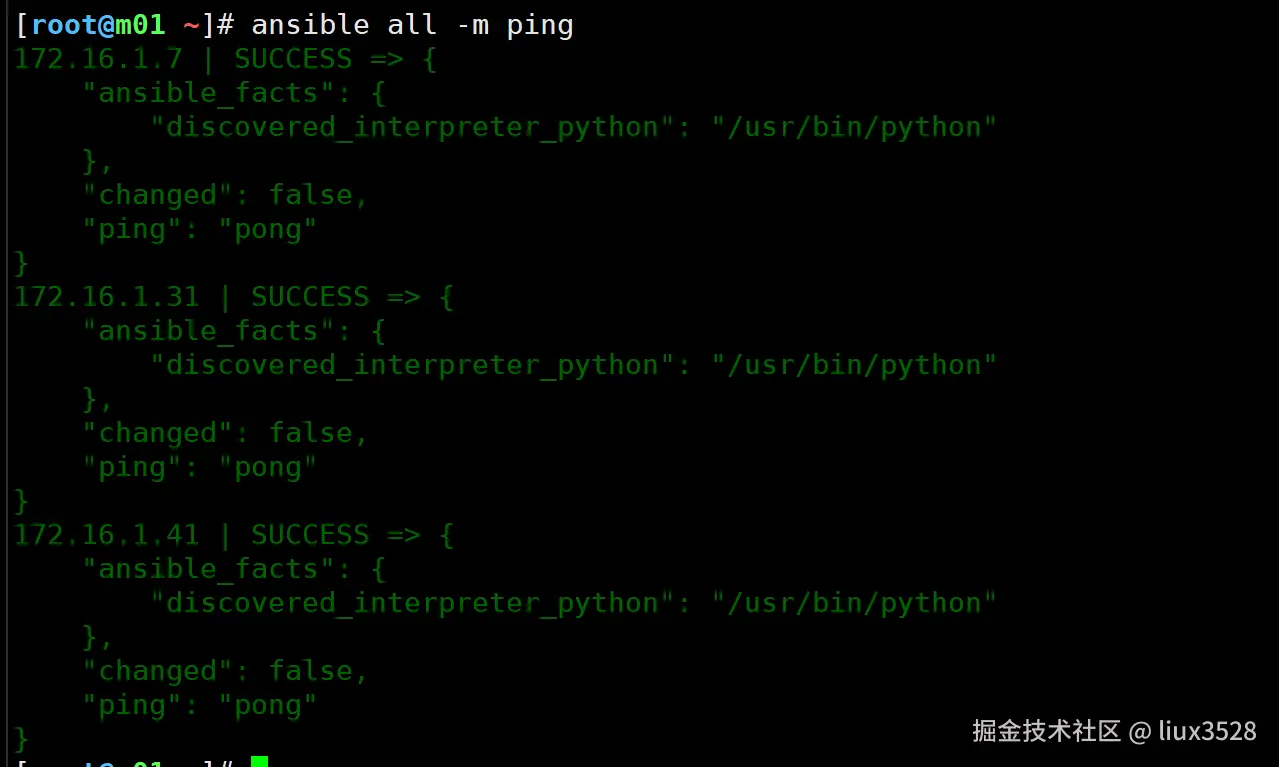Click SUCCESS on the 172.16.1.31 line

point(310,297)
